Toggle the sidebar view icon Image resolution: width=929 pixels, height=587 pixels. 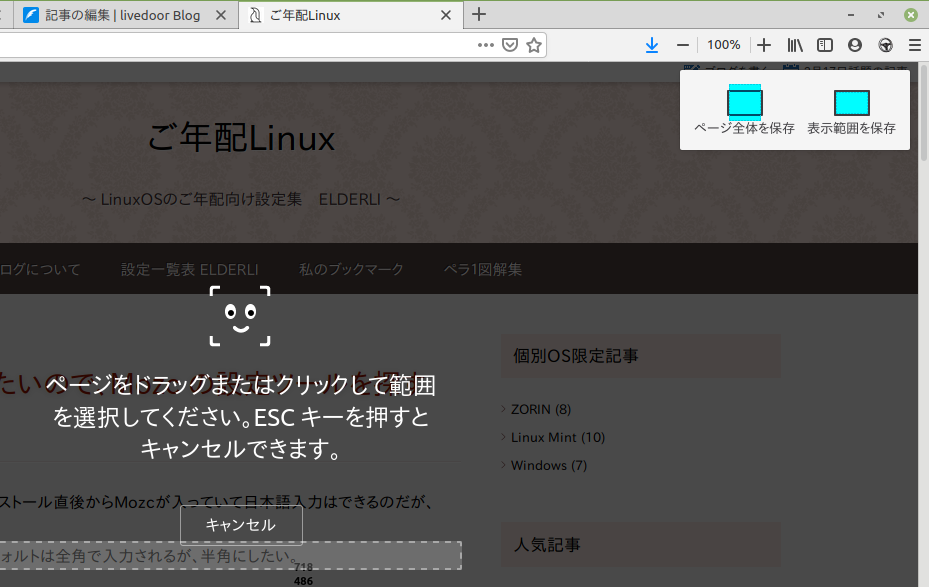825,45
